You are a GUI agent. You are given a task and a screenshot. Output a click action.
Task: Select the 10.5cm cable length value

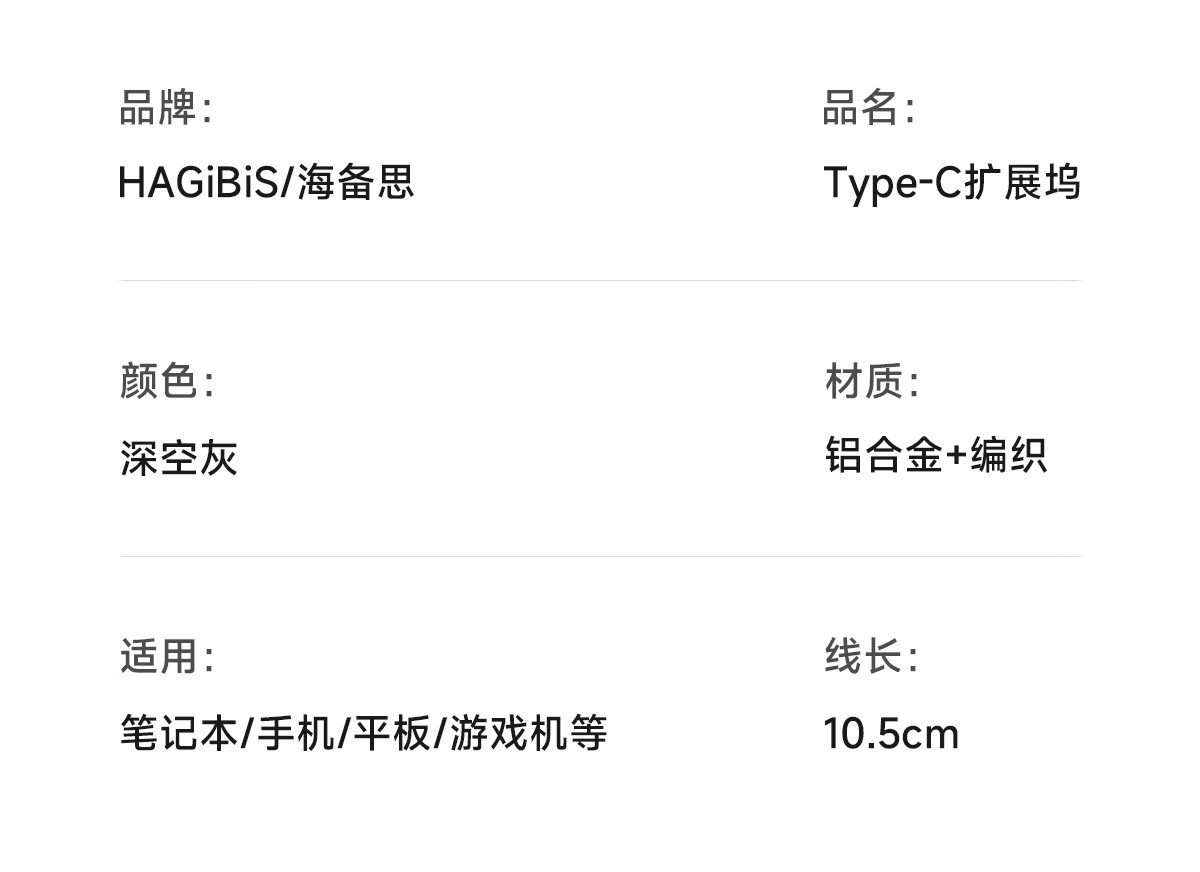coord(891,734)
